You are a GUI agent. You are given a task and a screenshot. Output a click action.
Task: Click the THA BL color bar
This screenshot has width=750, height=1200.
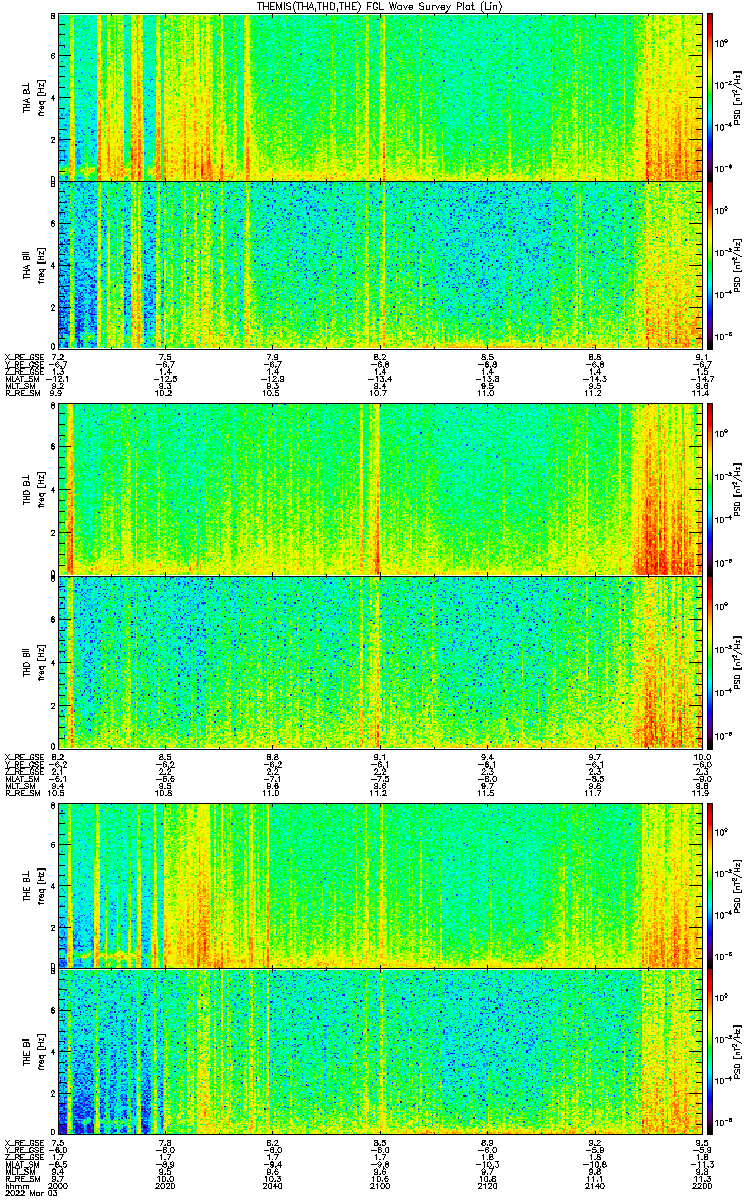(710, 96)
